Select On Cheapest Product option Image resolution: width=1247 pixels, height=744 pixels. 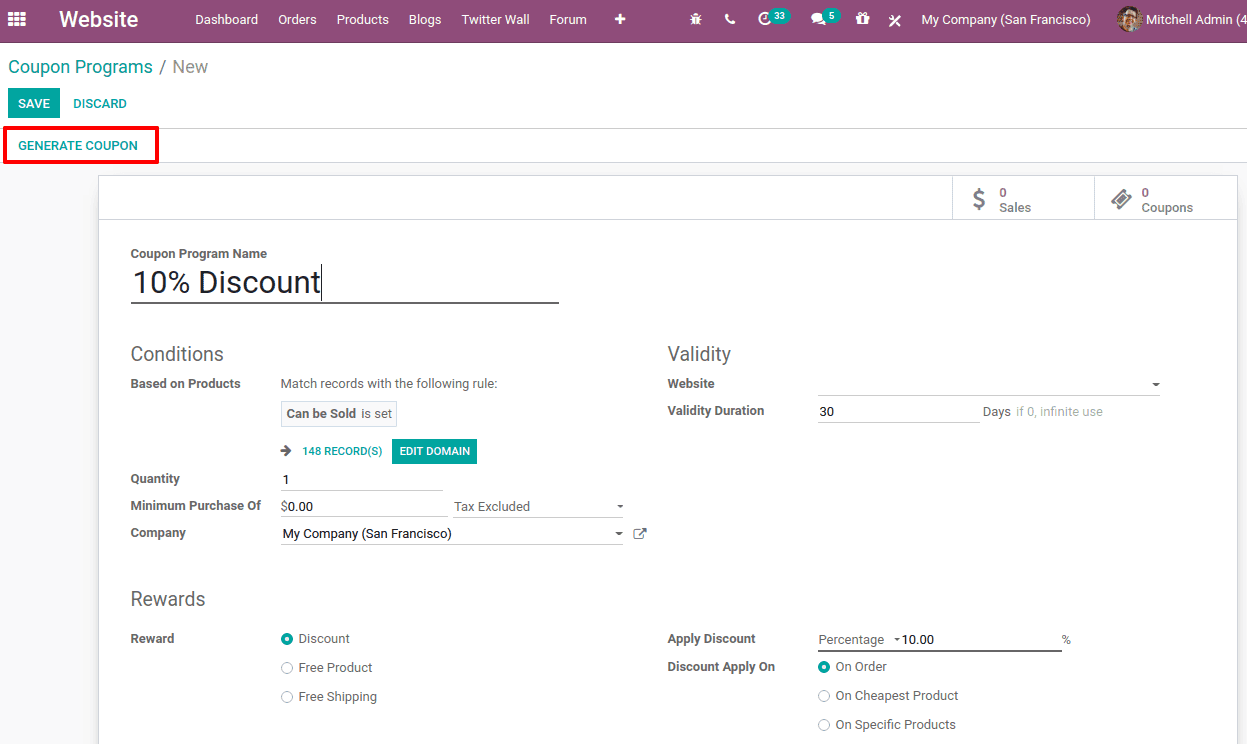[x=824, y=696]
